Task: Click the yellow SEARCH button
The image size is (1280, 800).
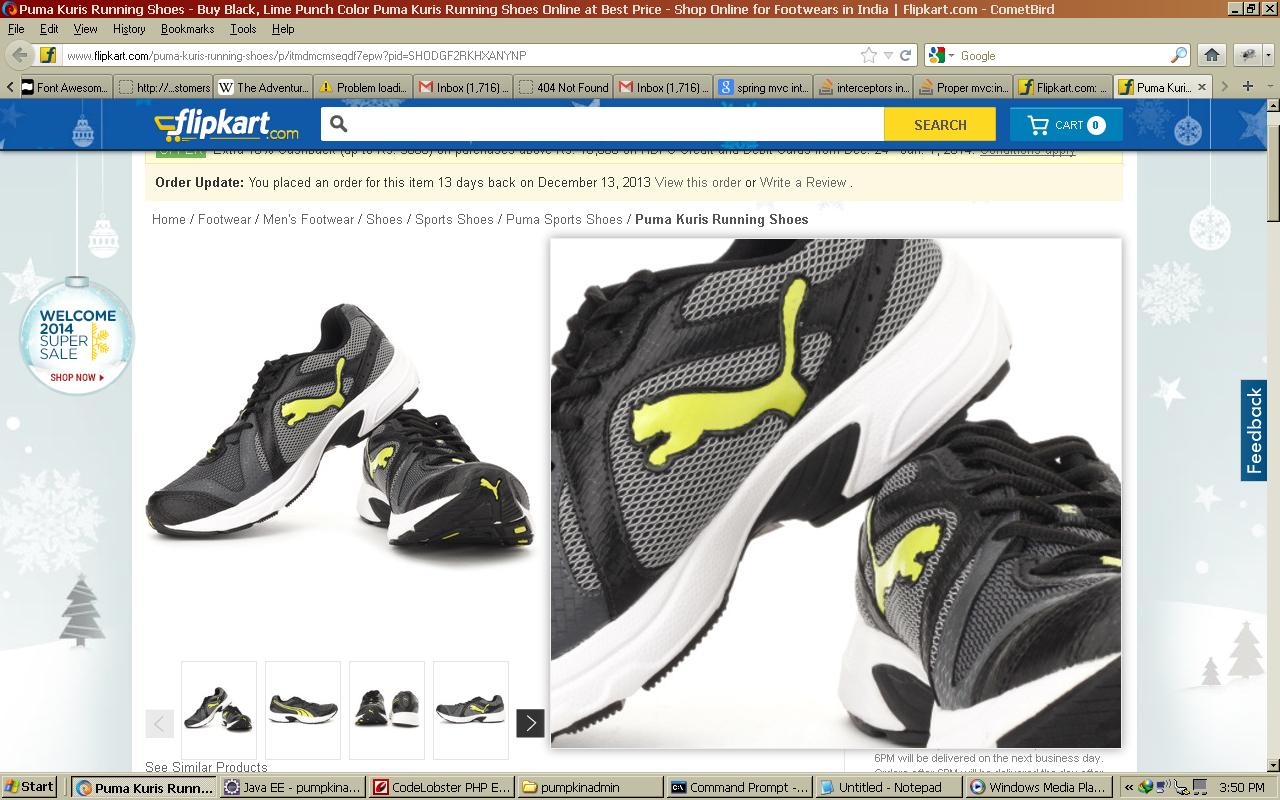Action: pos(940,125)
